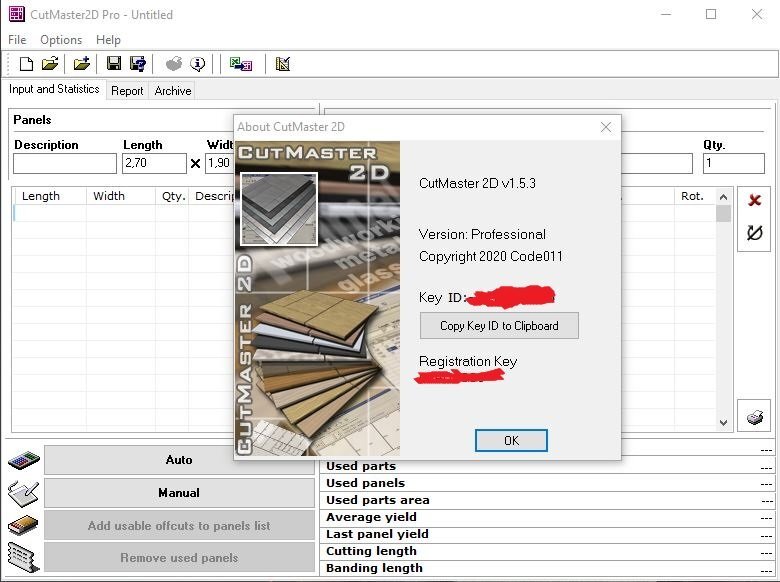Click Copy Key ID to Clipboard button
The height and width of the screenshot is (582, 780).
click(499, 325)
